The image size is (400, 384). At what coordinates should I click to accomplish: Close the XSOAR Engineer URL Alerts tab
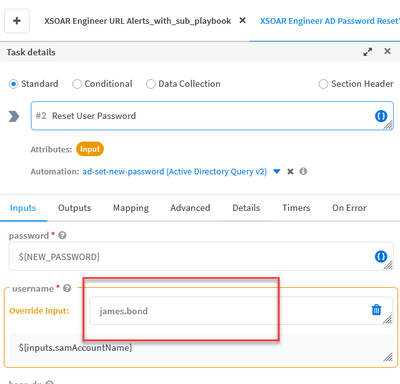click(x=243, y=21)
